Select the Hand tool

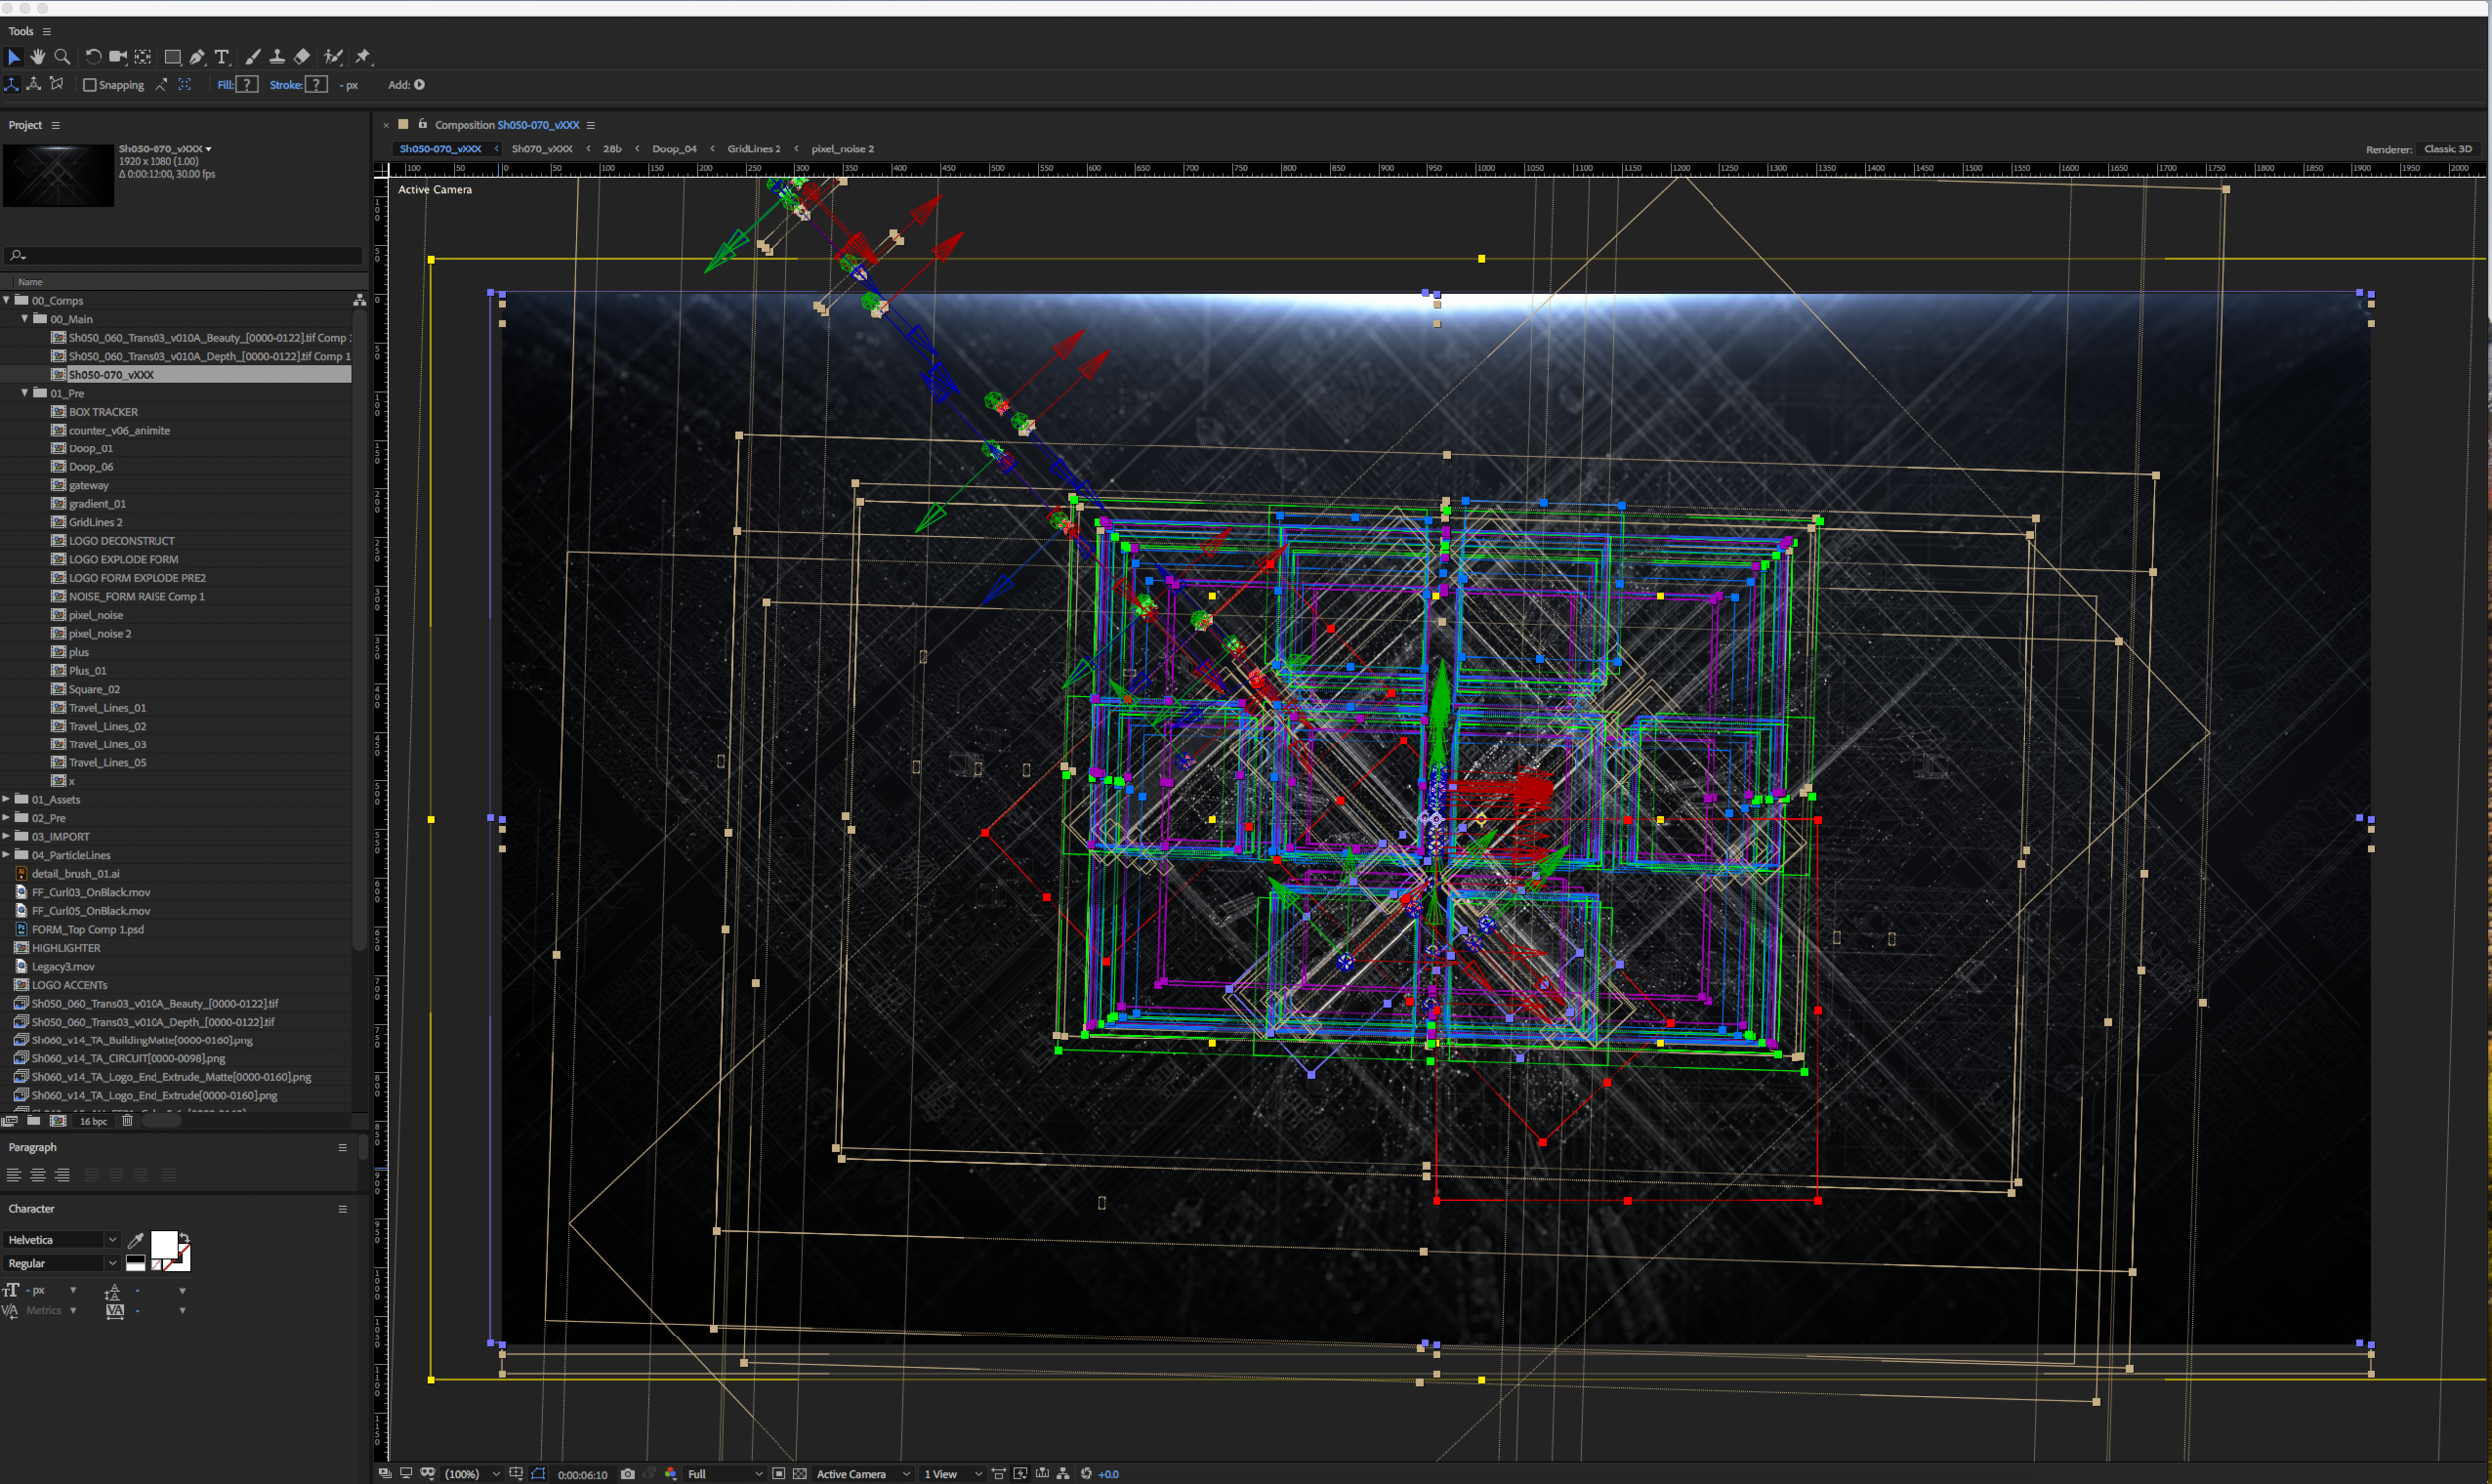[38, 57]
